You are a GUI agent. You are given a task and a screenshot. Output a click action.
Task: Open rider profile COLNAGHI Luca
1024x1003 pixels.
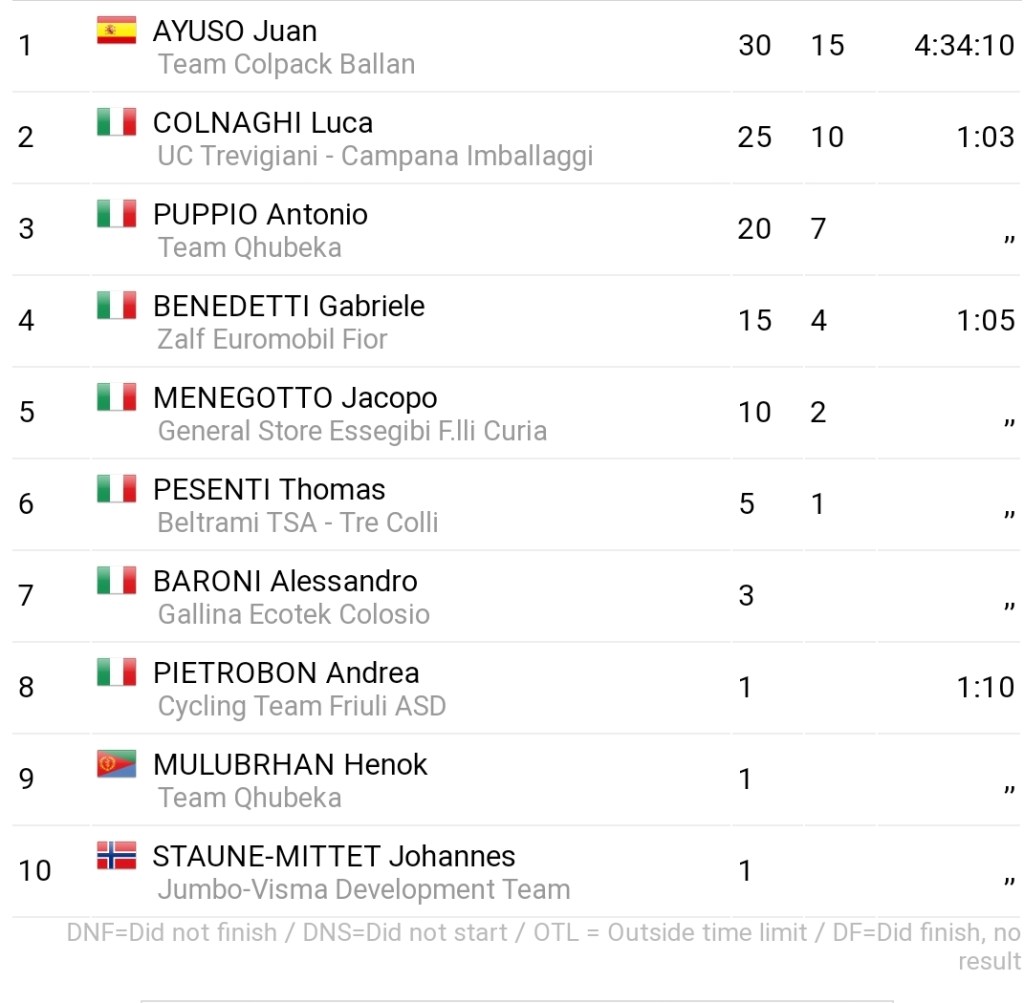[263, 123]
